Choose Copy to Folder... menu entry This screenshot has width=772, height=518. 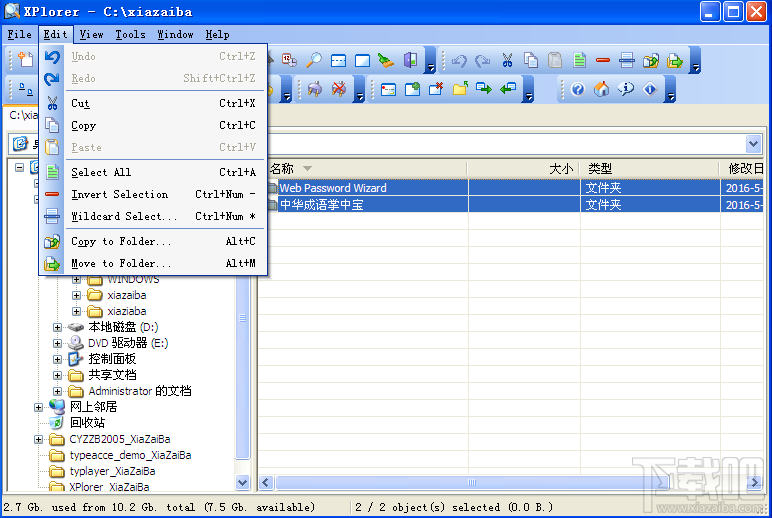pos(153,241)
